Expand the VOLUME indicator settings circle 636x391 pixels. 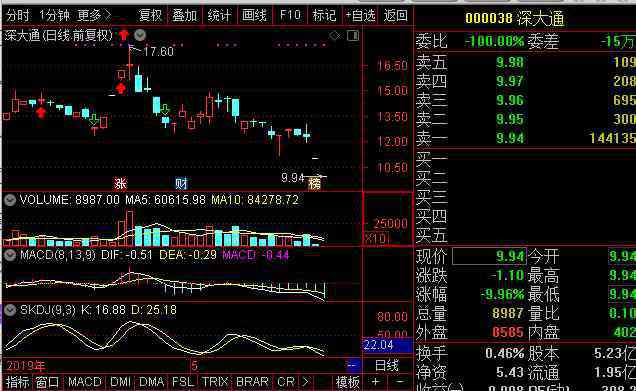pos(10,200)
